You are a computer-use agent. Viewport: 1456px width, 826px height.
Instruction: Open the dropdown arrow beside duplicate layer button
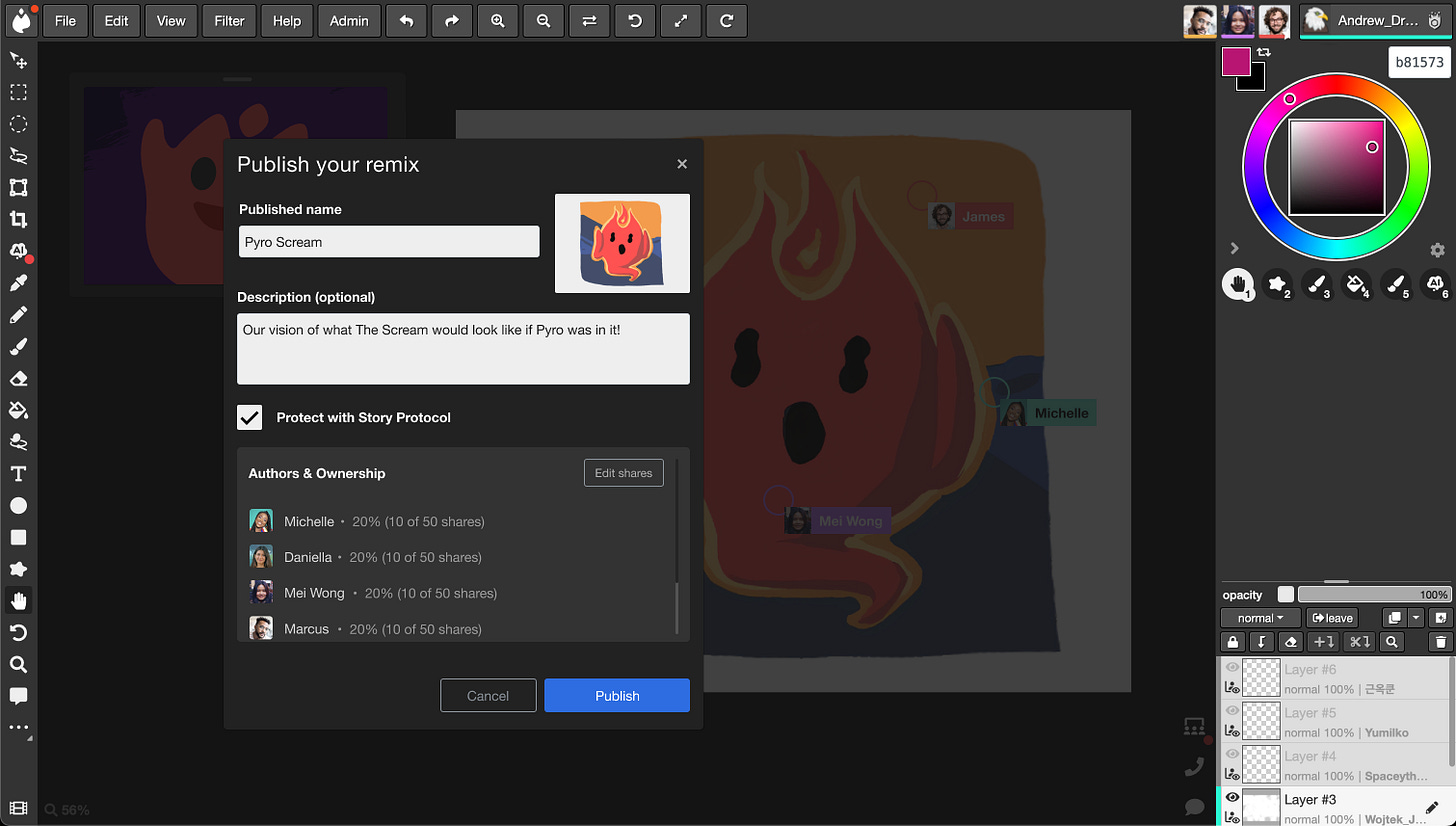[1416, 618]
